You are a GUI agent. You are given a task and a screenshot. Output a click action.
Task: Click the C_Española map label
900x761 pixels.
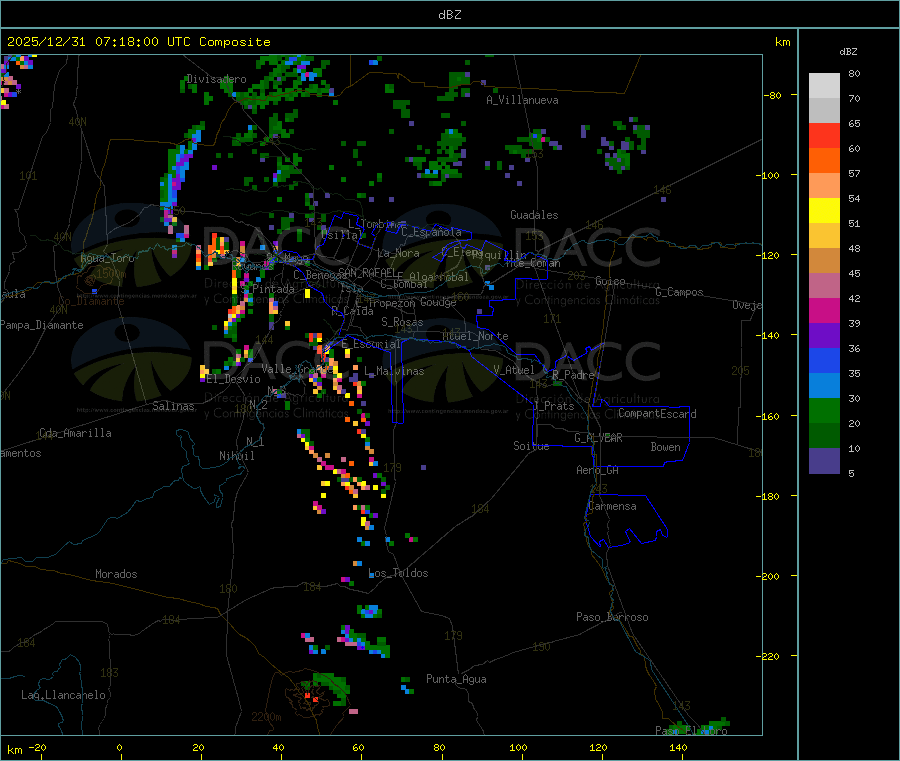432,232
